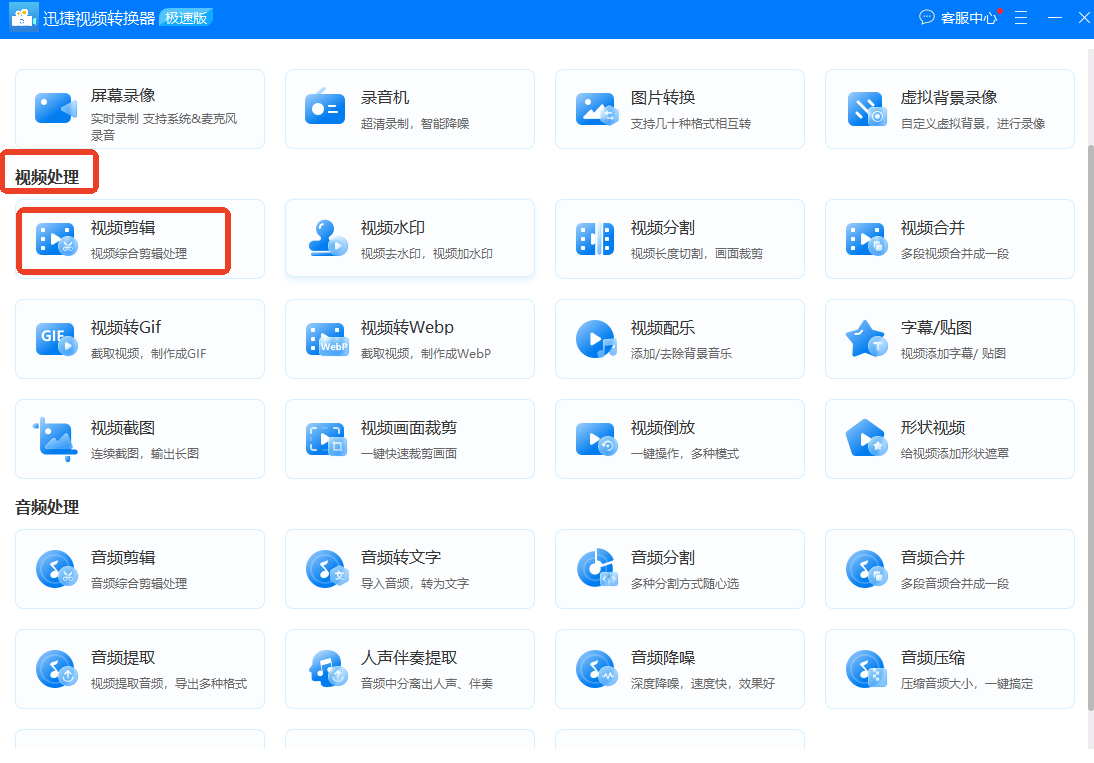Click the 人声伴奏提取 title
1094x763 pixels.
coord(409,658)
